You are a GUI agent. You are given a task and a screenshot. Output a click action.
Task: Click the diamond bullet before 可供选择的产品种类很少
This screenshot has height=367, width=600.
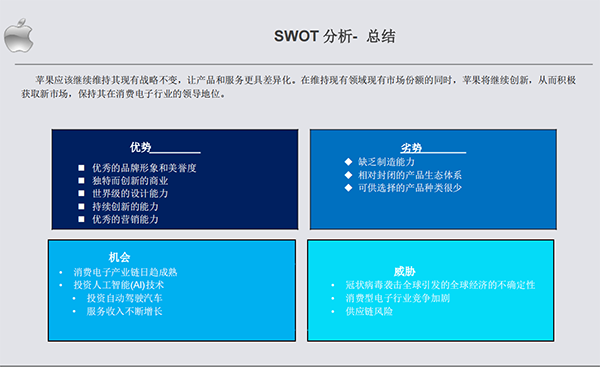click(348, 188)
